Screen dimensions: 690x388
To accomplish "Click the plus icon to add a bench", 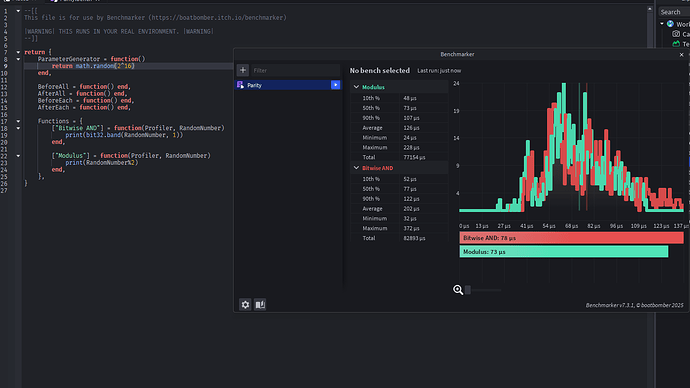I will (x=242, y=70).
